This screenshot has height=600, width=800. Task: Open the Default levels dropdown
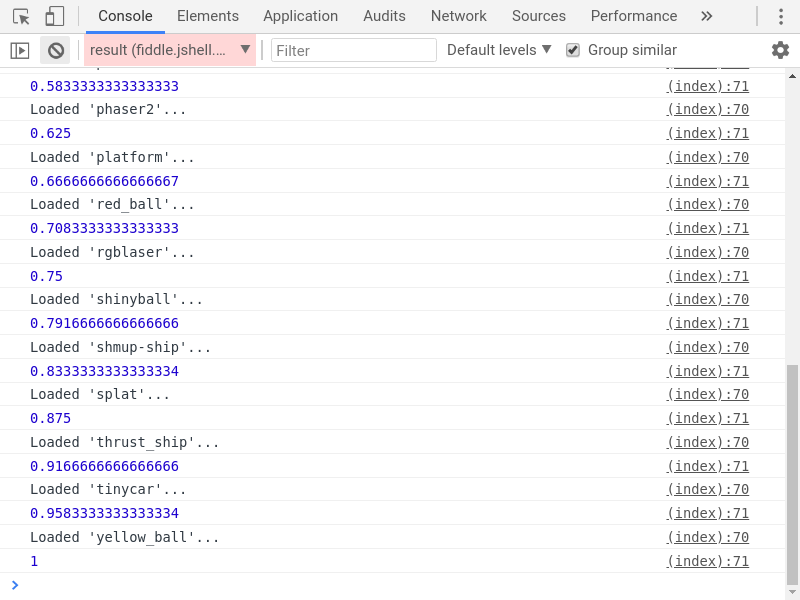pos(498,50)
